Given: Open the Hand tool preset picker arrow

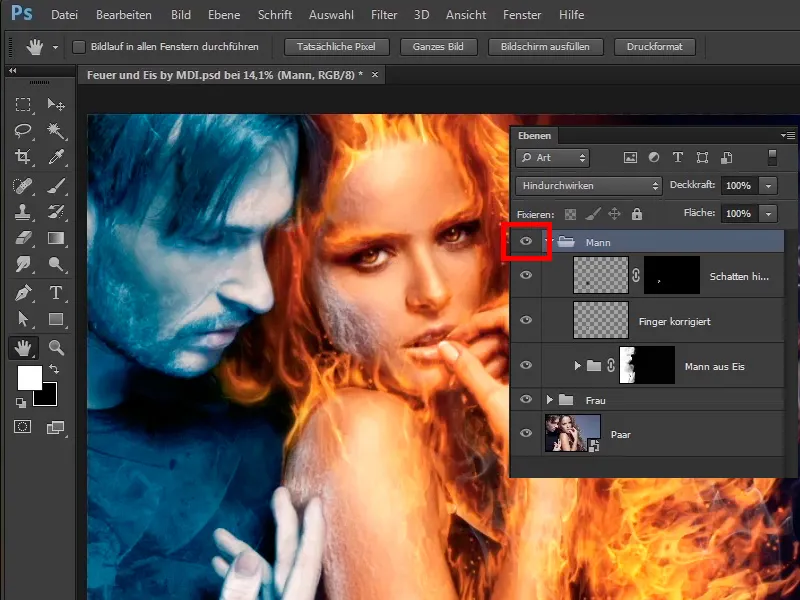Looking at the screenshot, I should tap(55, 47).
